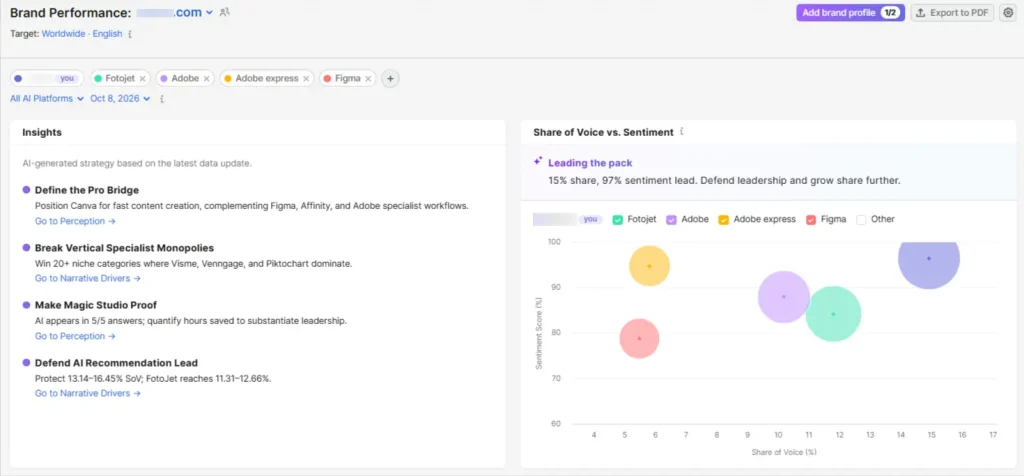1024x476 pixels.
Task: Click the Insights panel title
Action: click(42, 132)
